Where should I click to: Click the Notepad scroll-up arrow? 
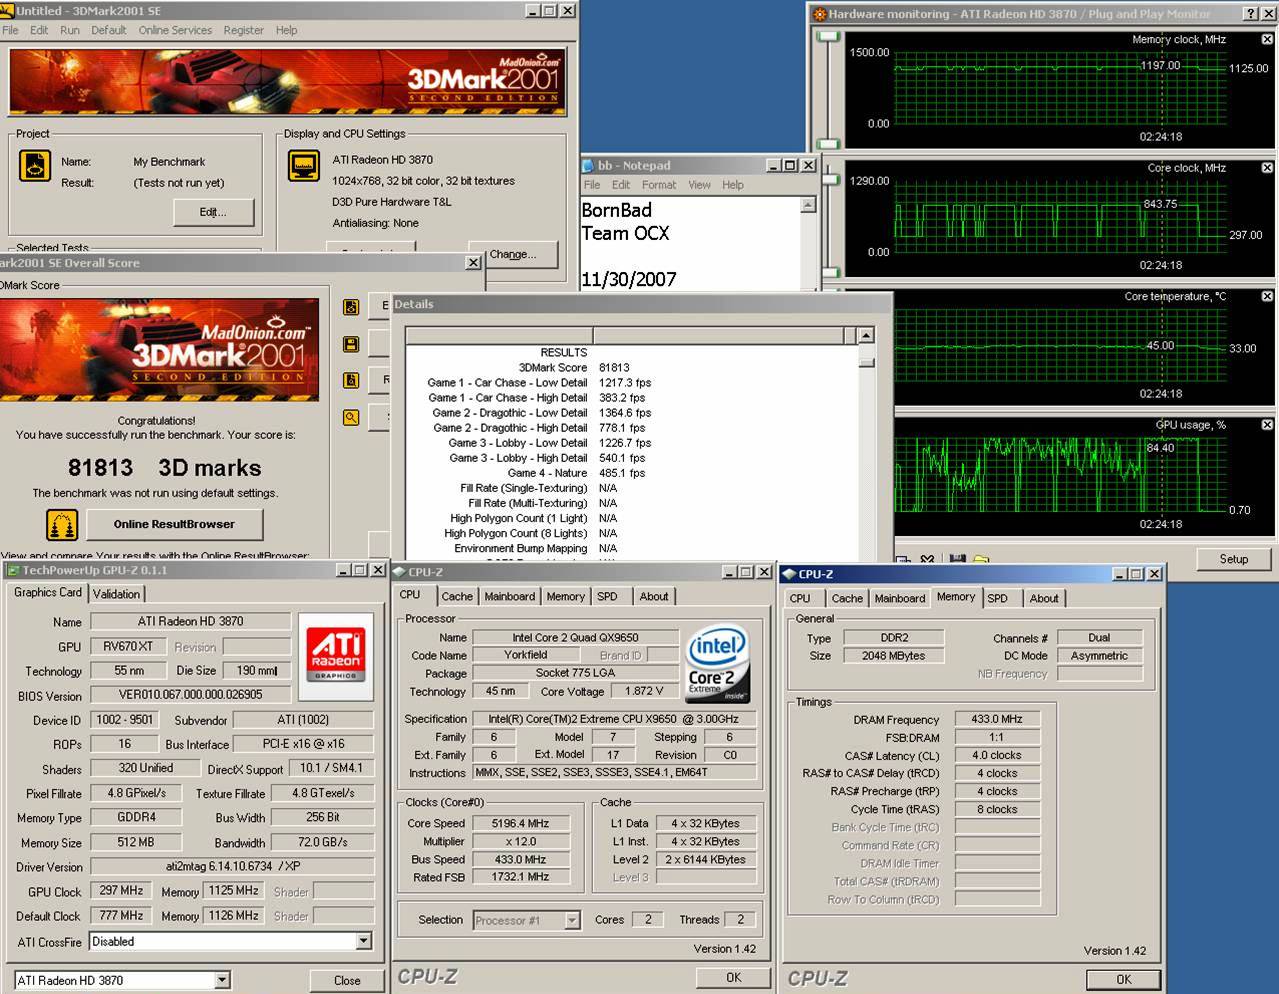[808, 204]
